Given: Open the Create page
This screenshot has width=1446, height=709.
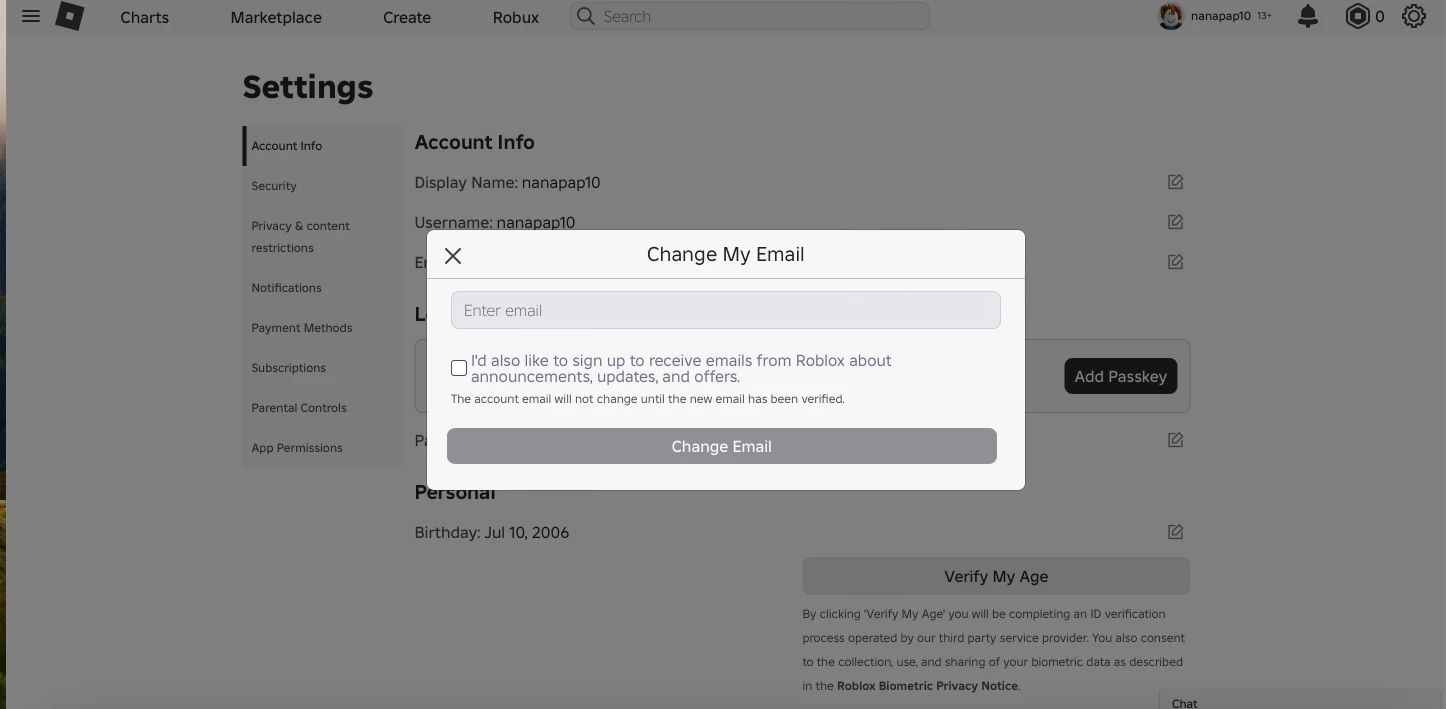Looking at the screenshot, I should tap(407, 17).
